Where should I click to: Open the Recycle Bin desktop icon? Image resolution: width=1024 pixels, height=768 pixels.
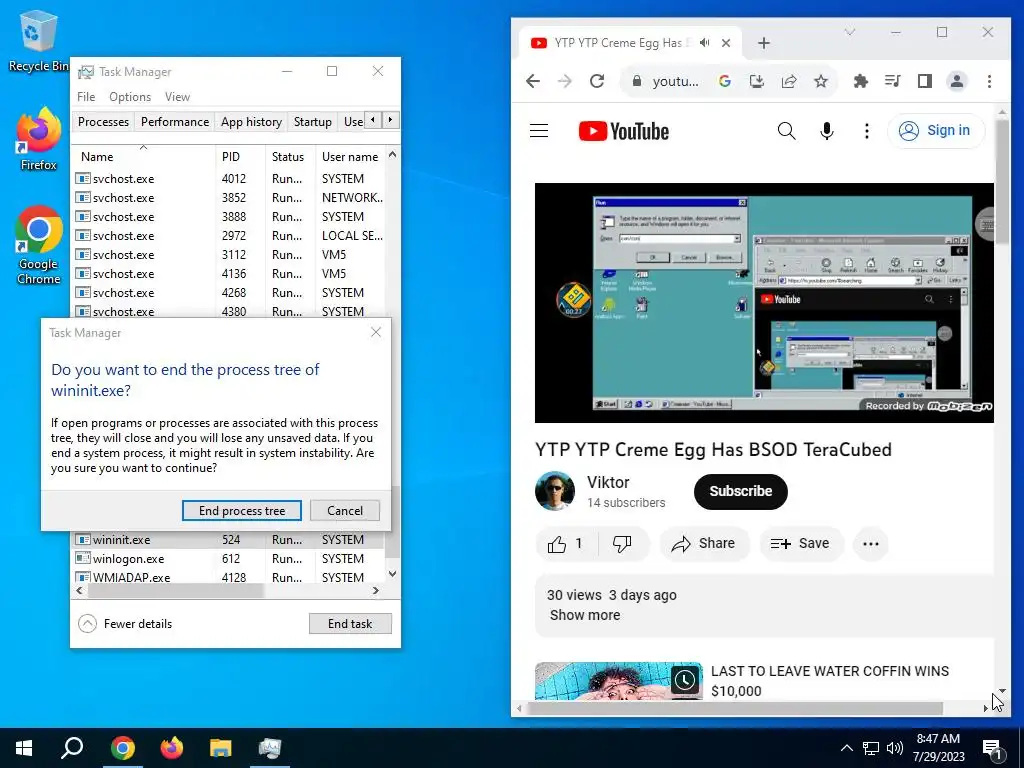pyautogui.click(x=39, y=40)
